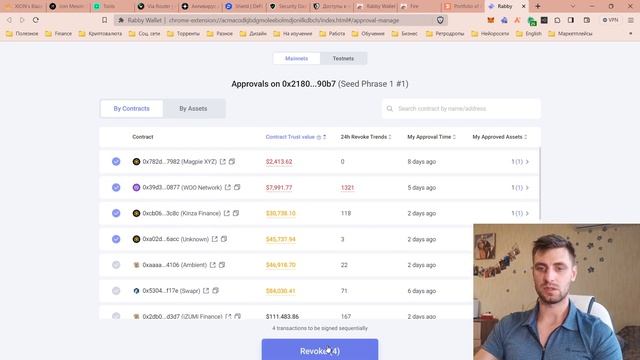
Task: Sort by Contract Trust value
Action: [x=324, y=137]
